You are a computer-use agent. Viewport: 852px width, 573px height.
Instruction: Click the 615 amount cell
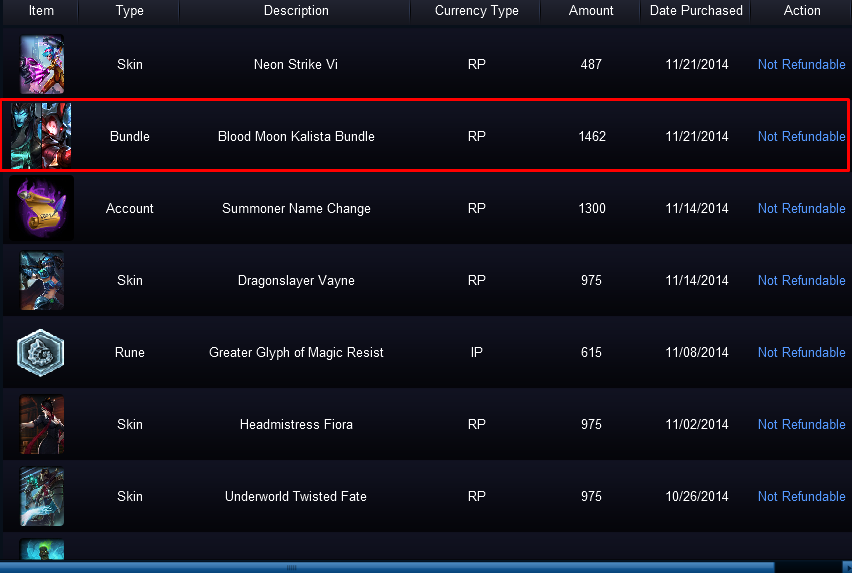(x=591, y=352)
